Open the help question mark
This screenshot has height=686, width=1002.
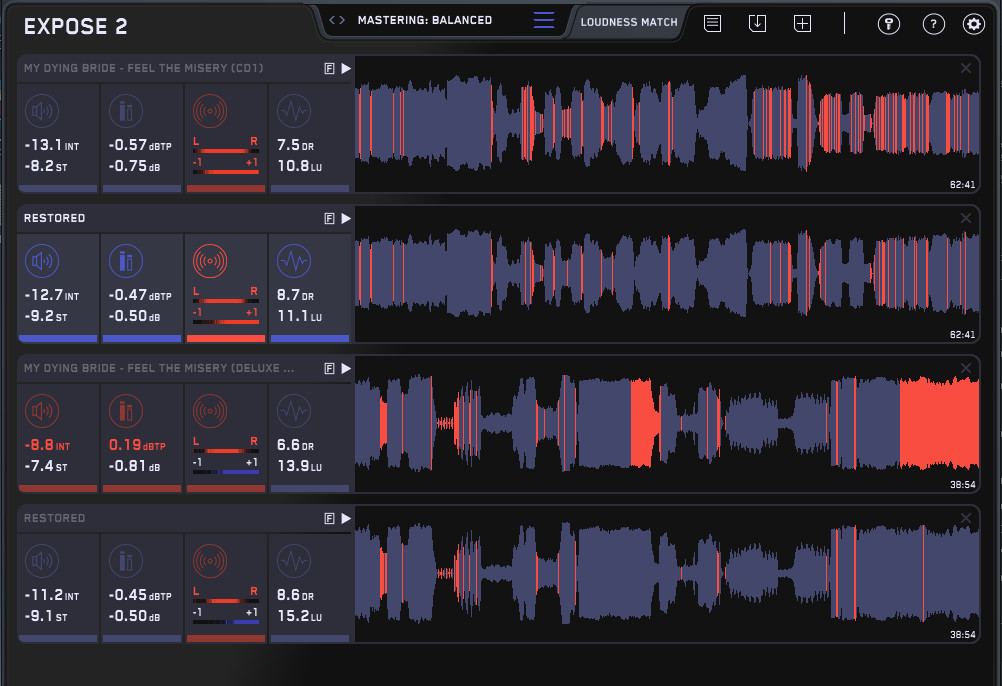click(933, 24)
